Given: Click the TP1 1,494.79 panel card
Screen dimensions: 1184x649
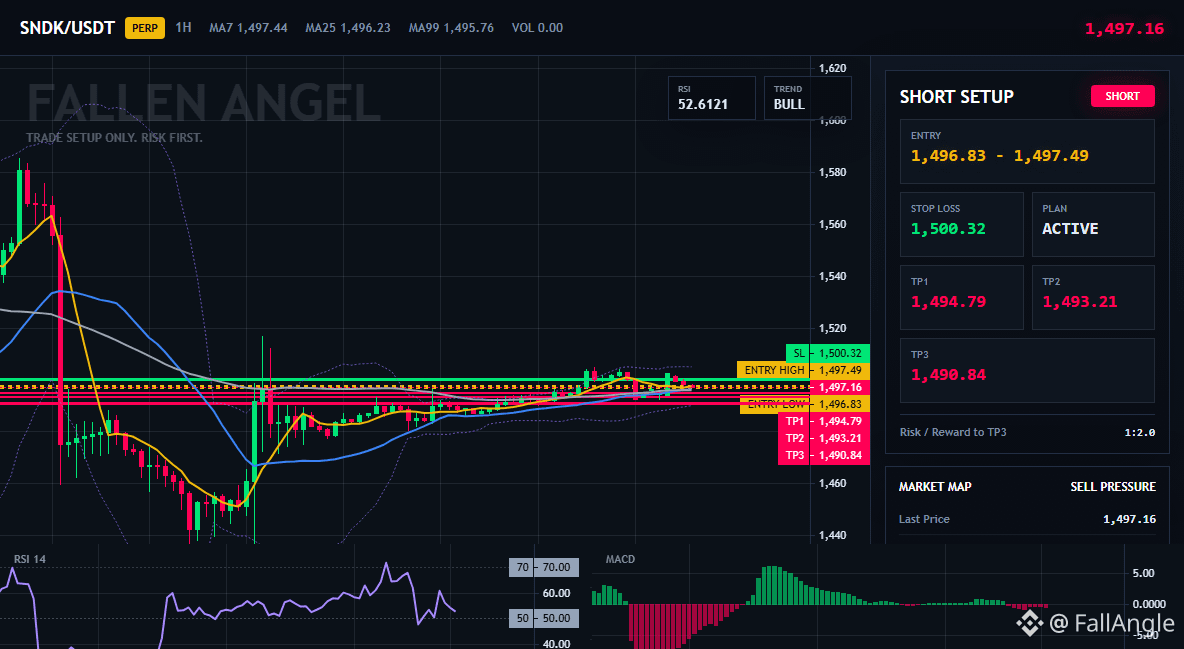Looking at the screenshot, I should [x=961, y=297].
